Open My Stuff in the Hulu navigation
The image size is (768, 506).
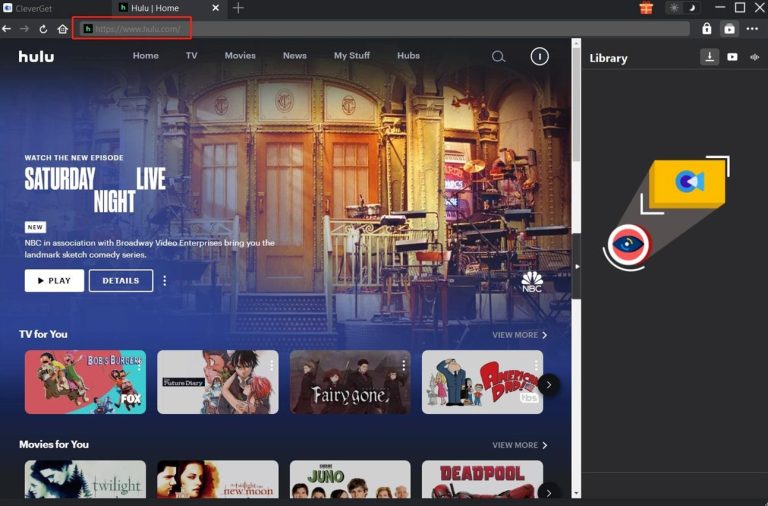pyautogui.click(x=352, y=56)
